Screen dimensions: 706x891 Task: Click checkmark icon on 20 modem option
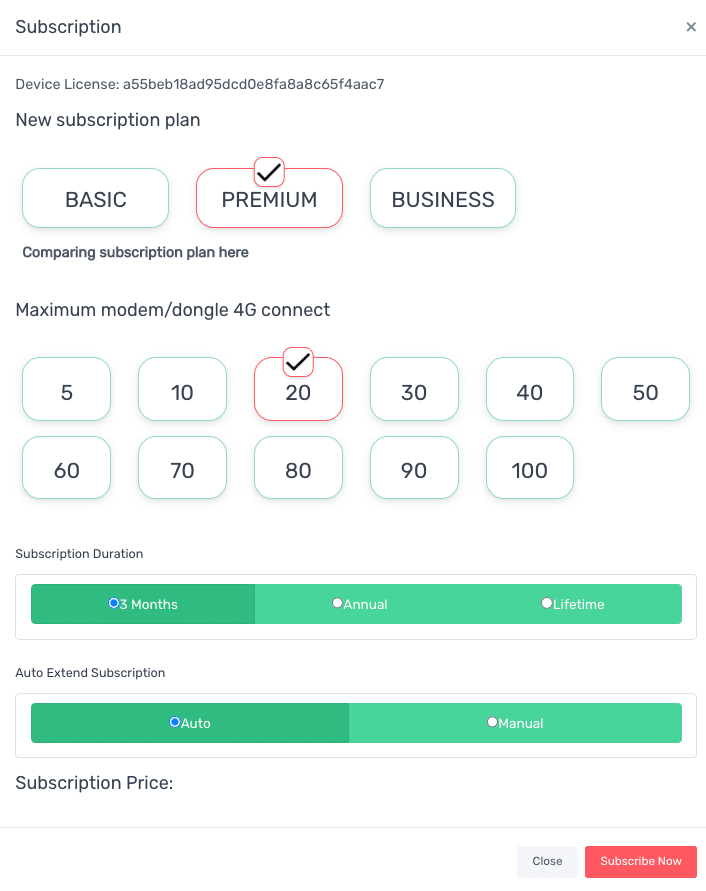click(298, 361)
